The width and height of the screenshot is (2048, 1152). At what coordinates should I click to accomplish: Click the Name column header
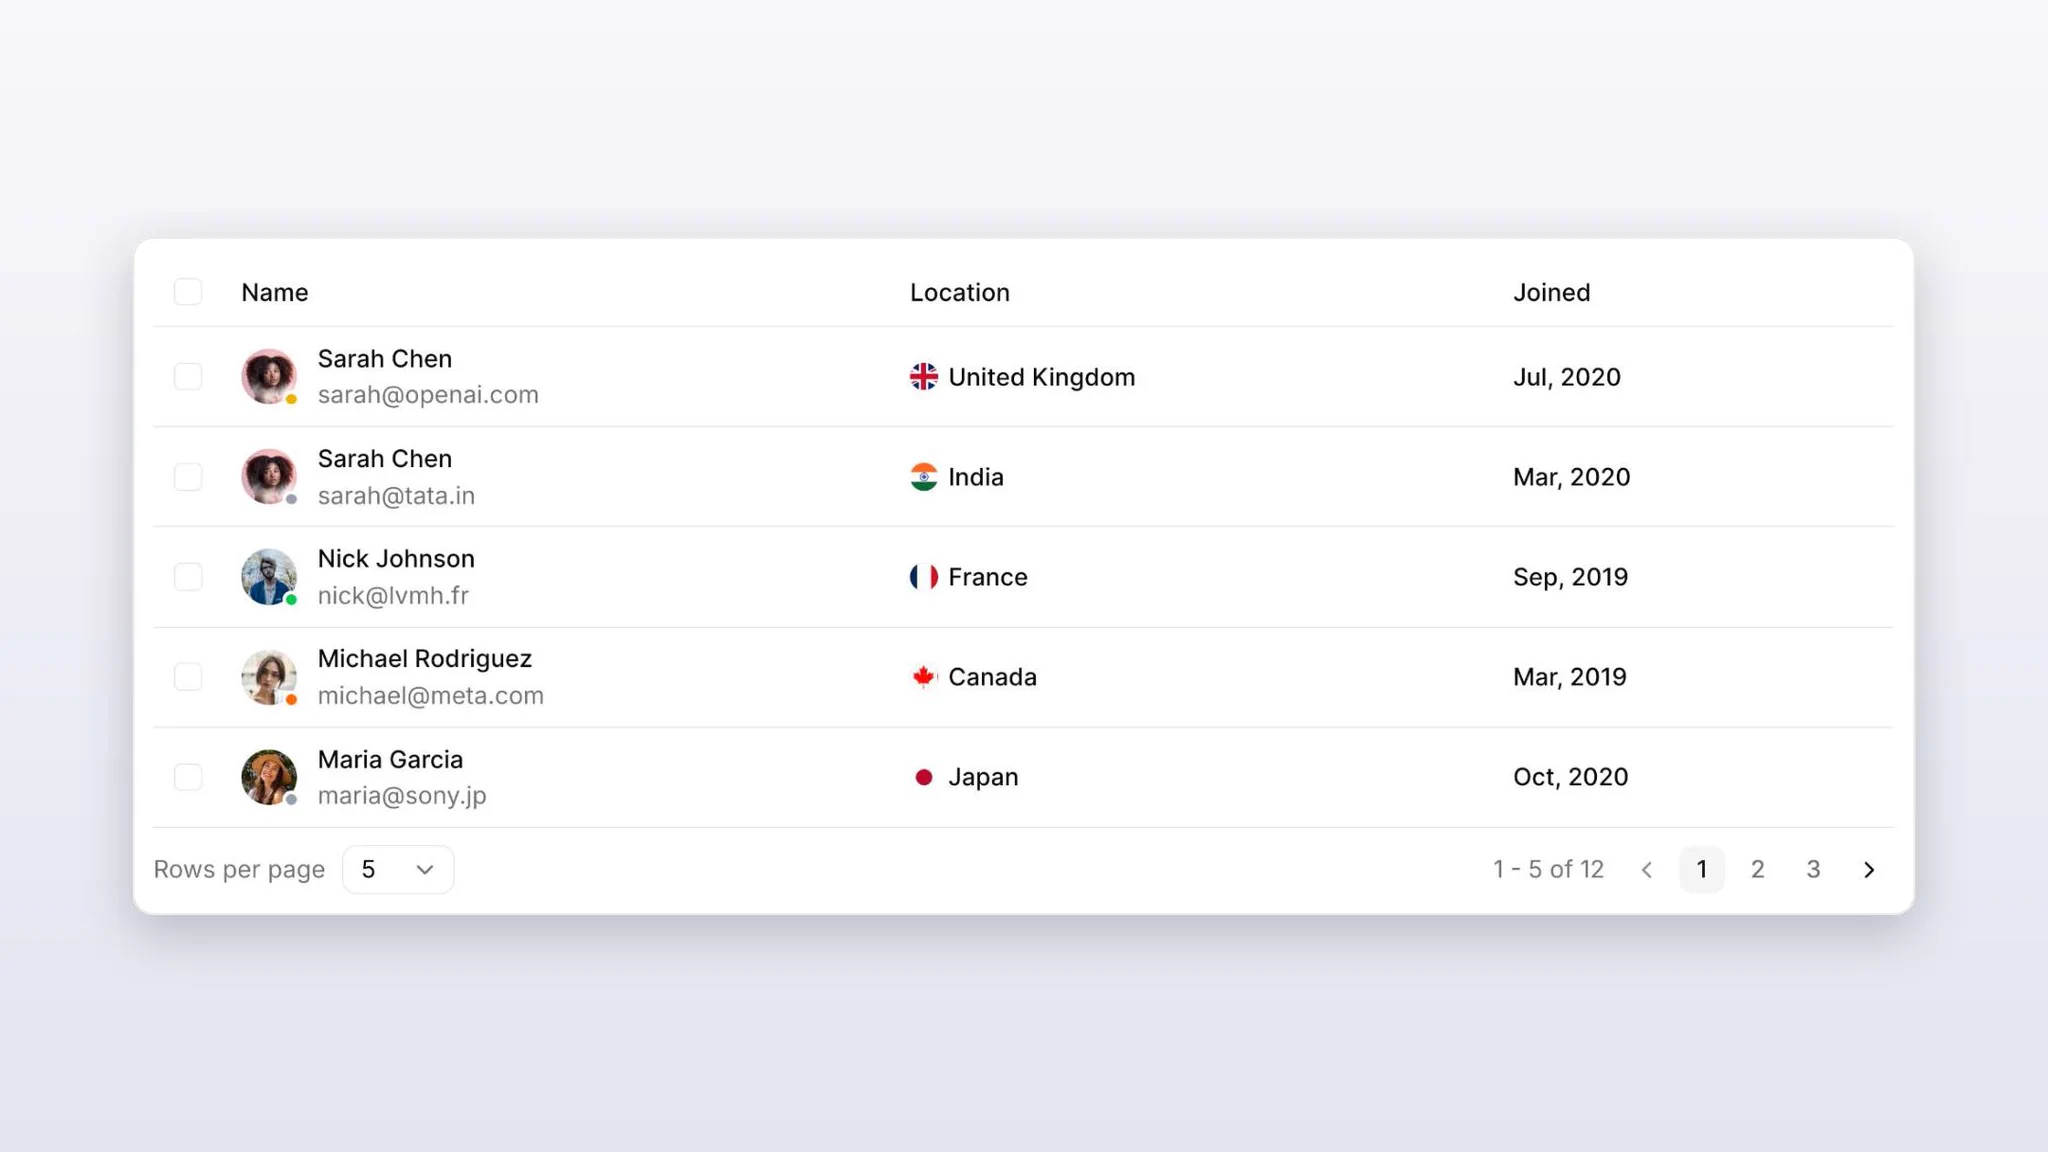pyautogui.click(x=275, y=293)
